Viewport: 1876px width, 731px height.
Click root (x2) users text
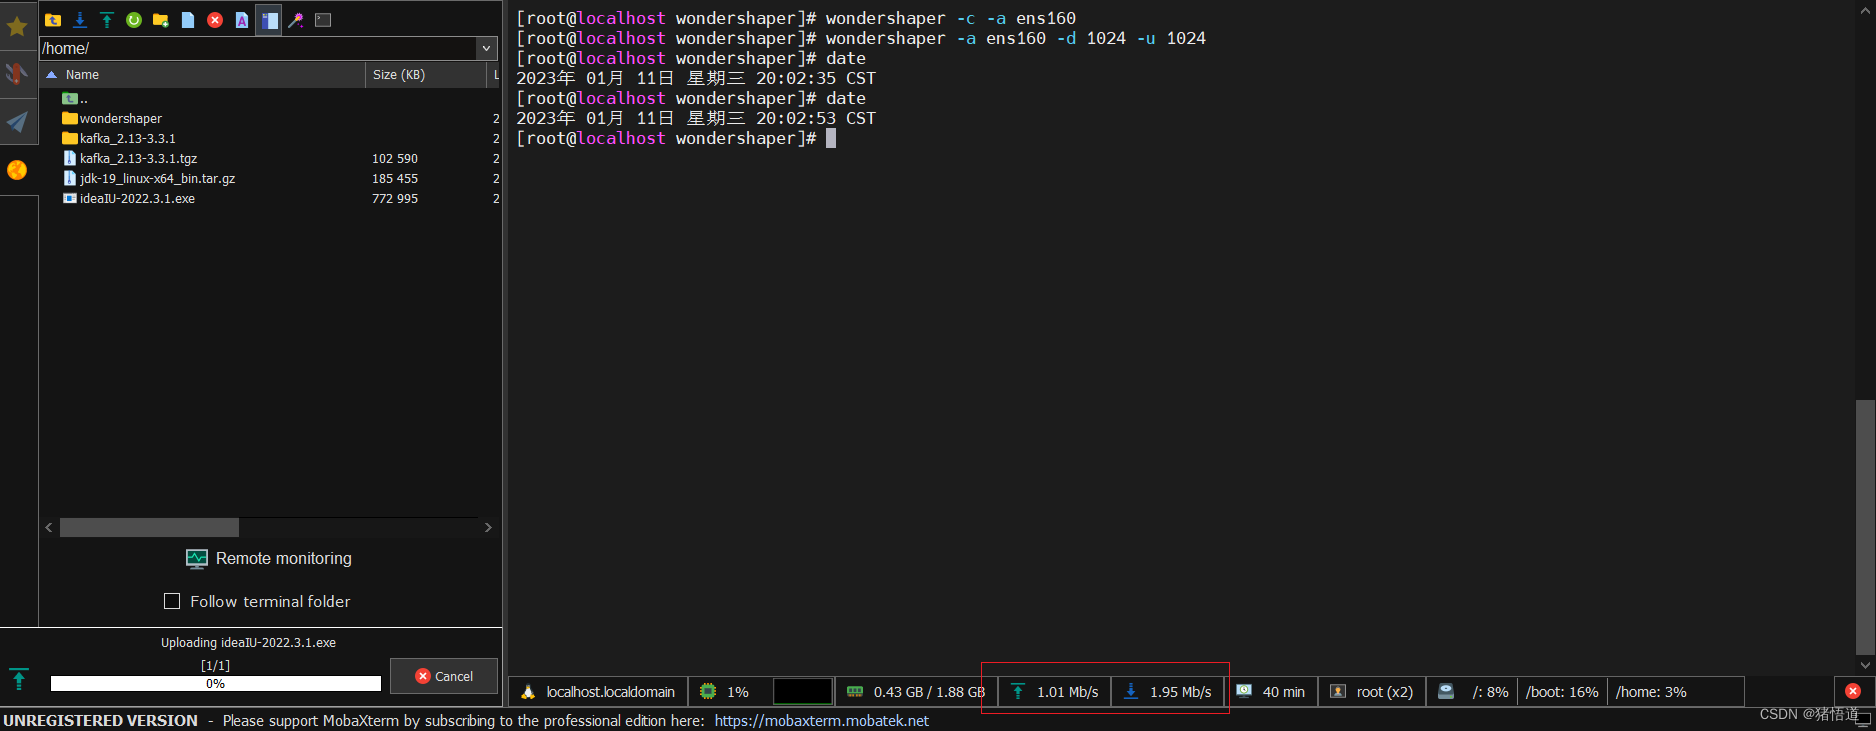[1384, 691]
